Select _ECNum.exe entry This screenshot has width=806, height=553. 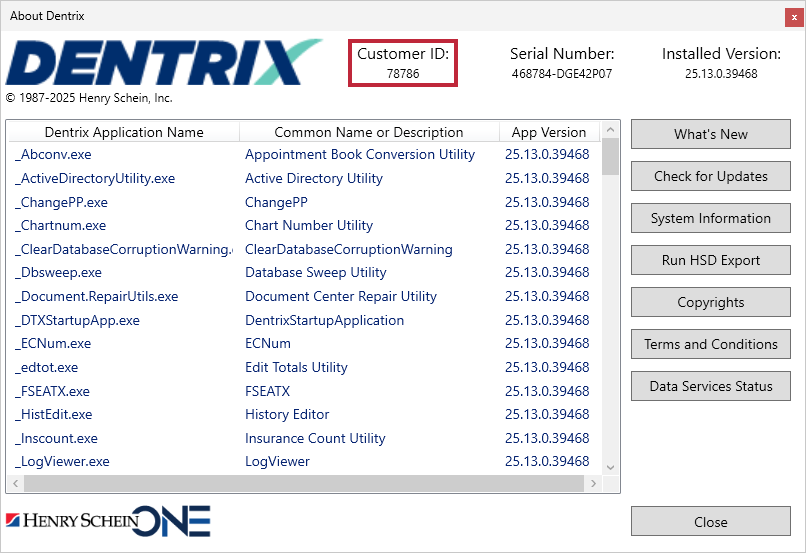coord(53,343)
